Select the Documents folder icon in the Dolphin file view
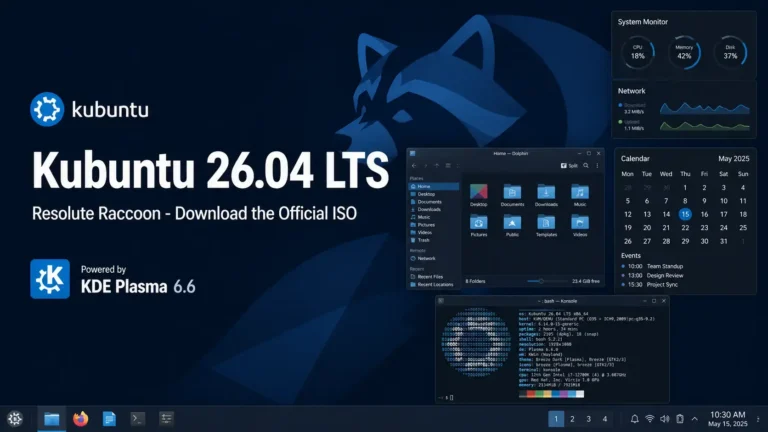 point(512,192)
